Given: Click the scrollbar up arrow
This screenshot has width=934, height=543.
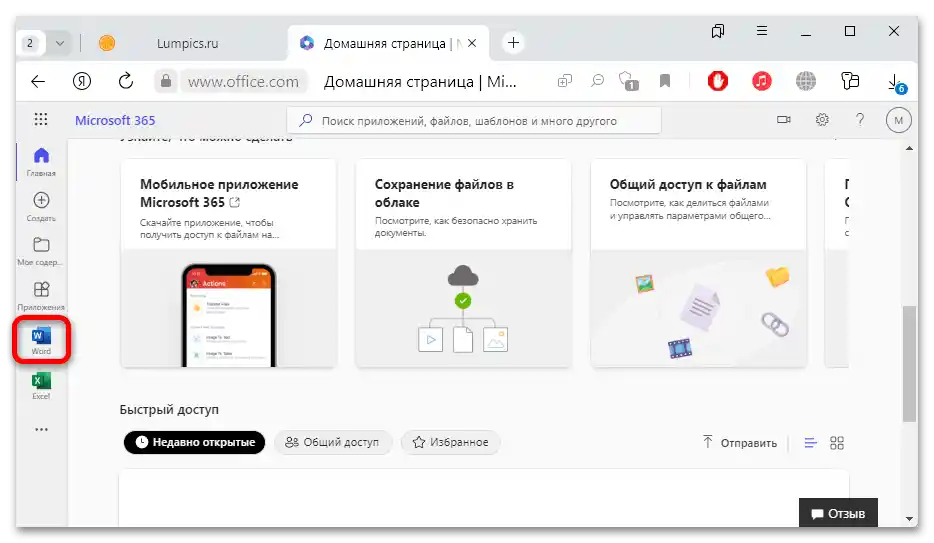Looking at the screenshot, I should 909,148.
